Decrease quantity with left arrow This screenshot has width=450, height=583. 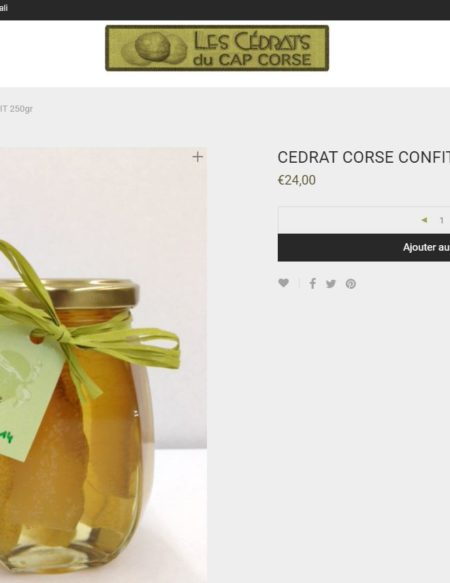click(x=424, y=220)
